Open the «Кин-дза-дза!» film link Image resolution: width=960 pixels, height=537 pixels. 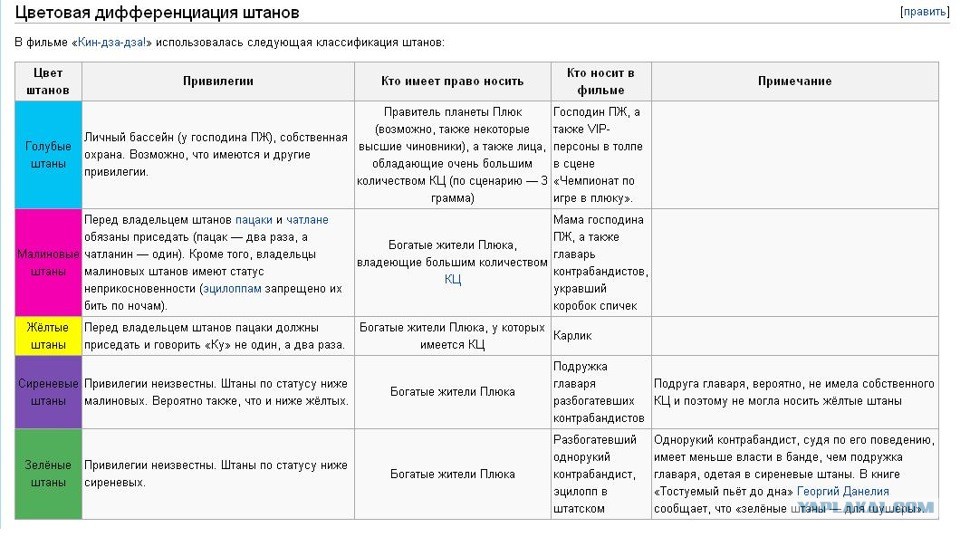[112, 42]
